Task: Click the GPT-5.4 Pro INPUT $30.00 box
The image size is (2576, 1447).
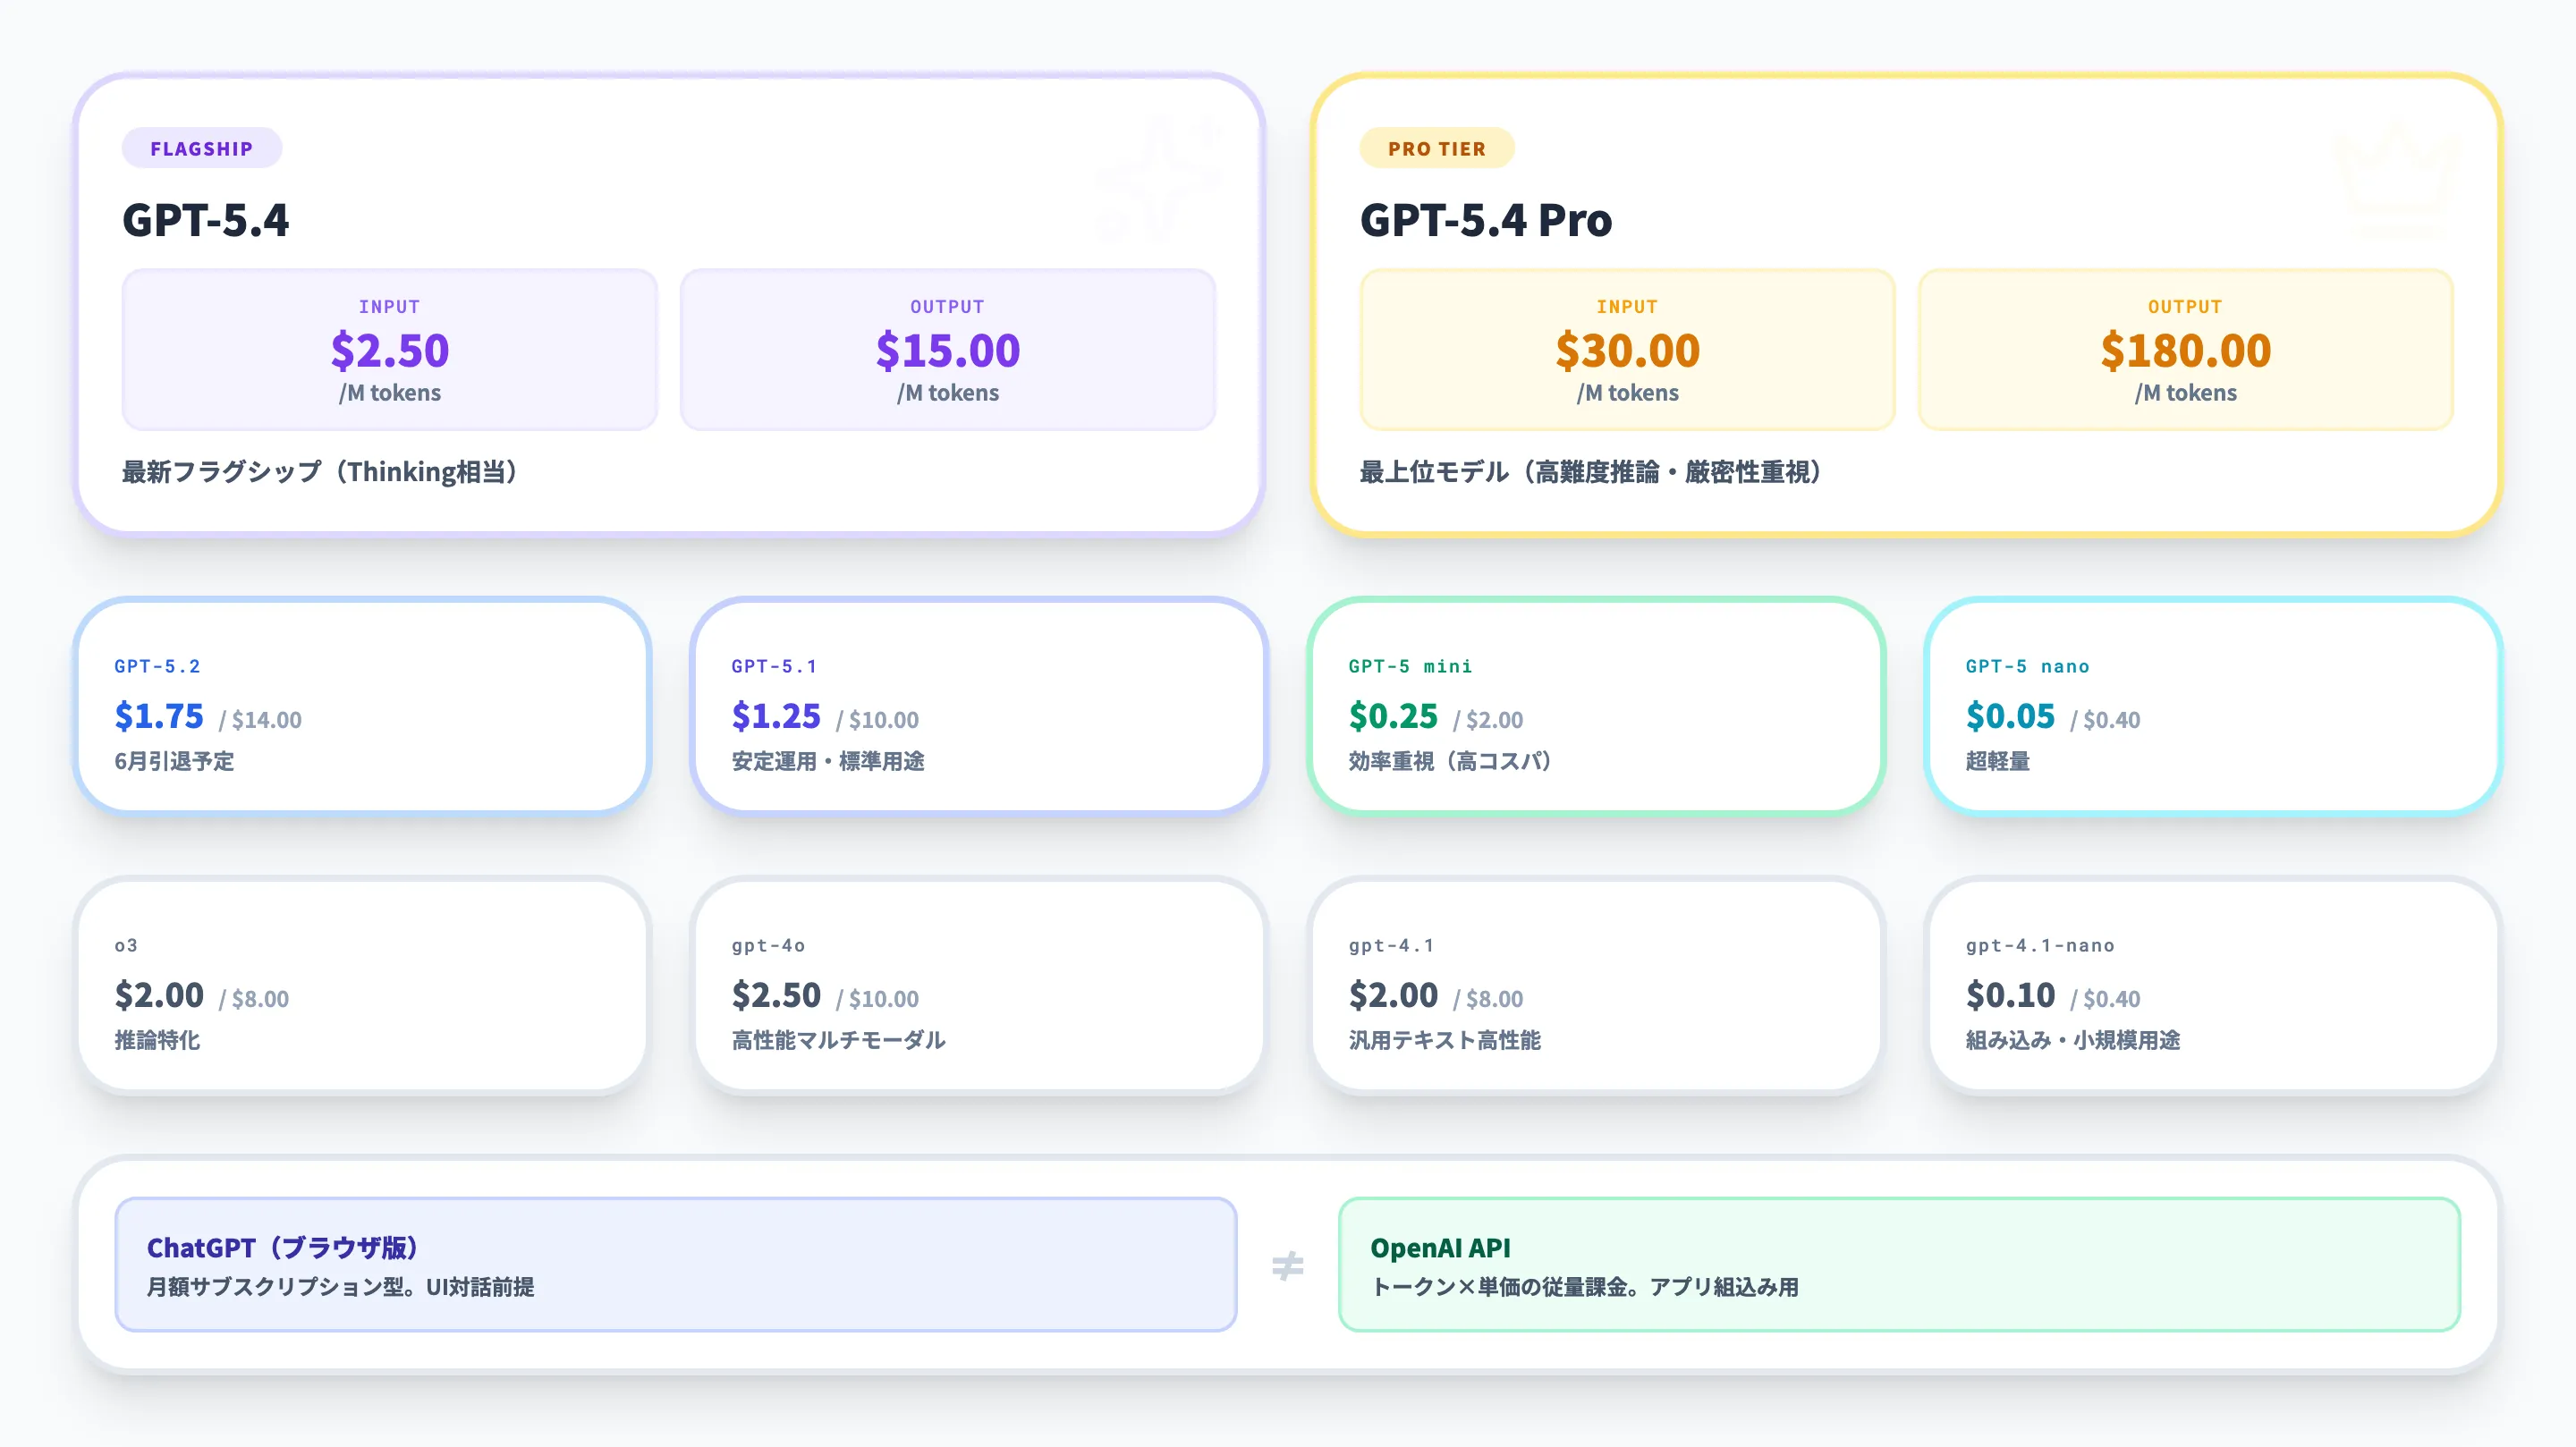Action: pyautogui.click(x=1627, y=349)
